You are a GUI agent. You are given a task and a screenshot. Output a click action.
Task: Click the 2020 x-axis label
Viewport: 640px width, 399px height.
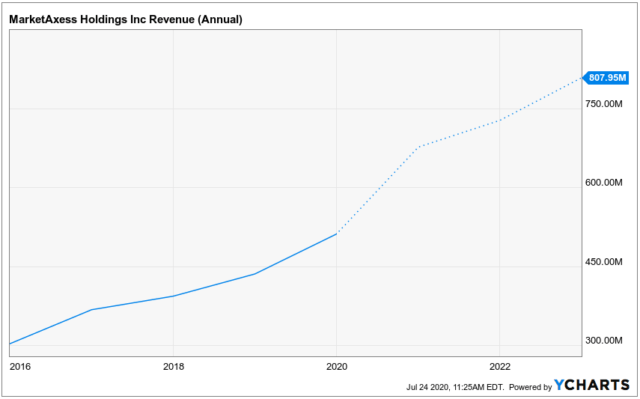(x=337, y=366)
